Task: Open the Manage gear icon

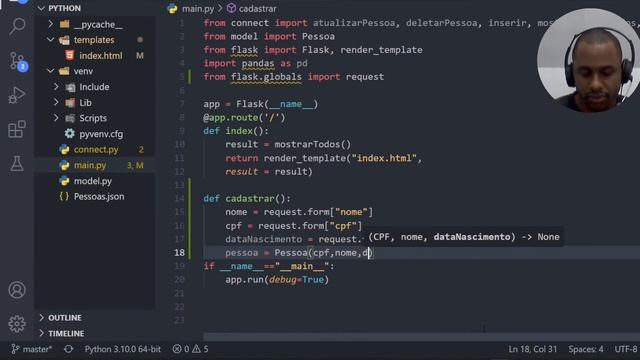Action: click(x=17, y=324)
